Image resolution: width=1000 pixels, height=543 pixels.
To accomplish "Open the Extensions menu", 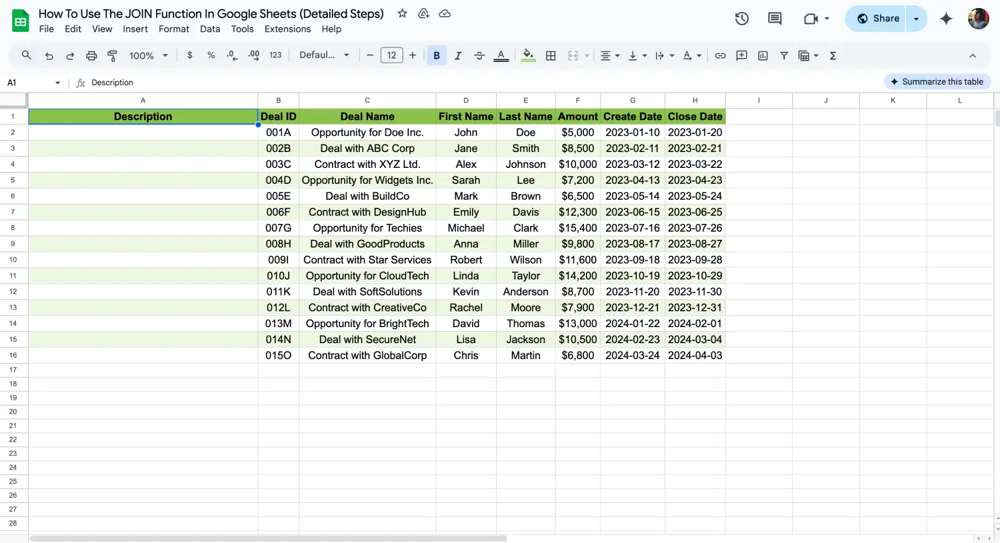I will point(287,29).
